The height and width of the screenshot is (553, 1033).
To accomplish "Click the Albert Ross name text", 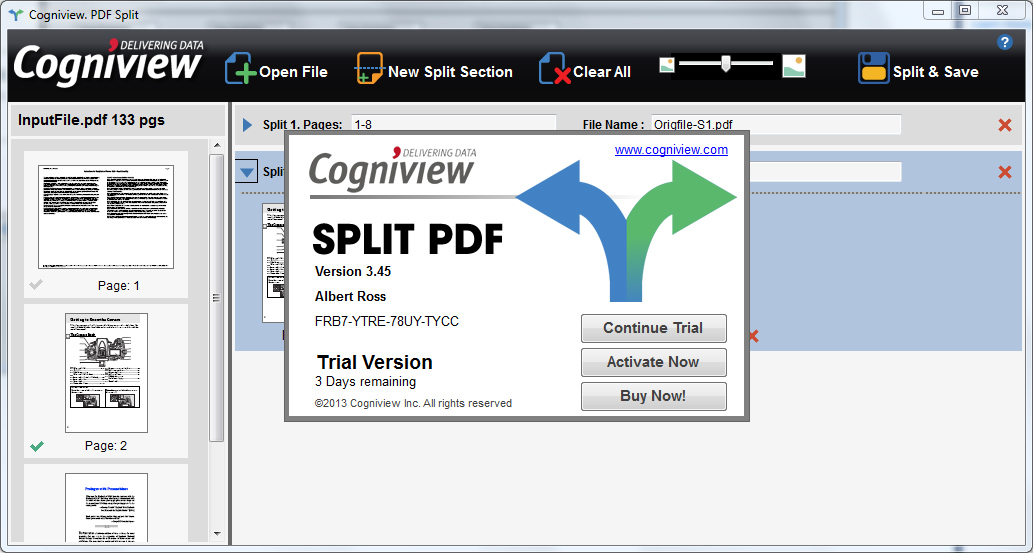I will [350, 297].
